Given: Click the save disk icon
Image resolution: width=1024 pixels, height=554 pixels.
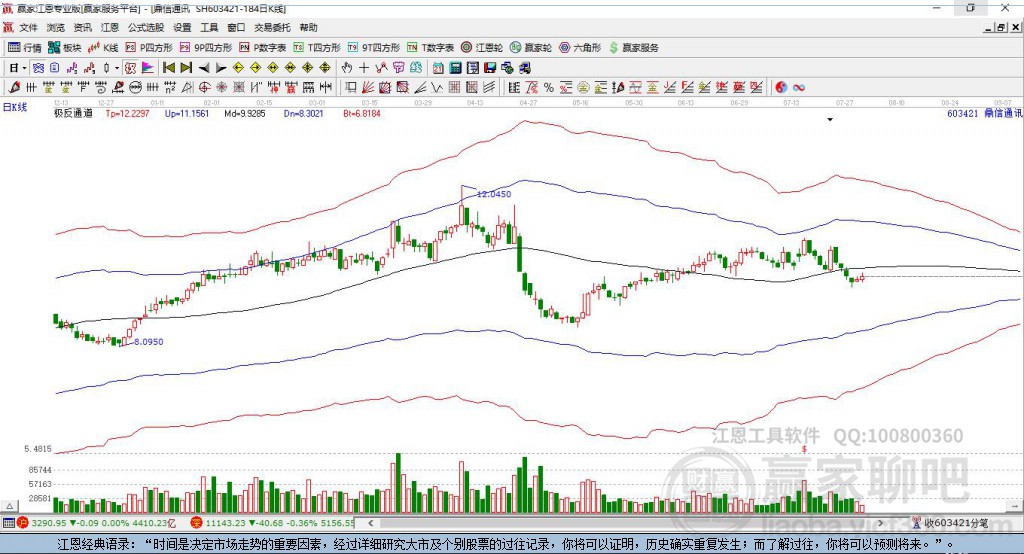Looking at the screenshot, I should pos(490,68).
